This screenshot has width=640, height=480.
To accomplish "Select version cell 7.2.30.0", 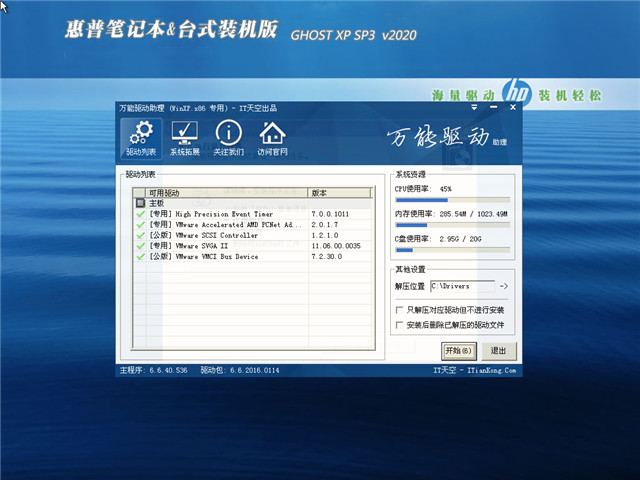I will pos(327,256).
